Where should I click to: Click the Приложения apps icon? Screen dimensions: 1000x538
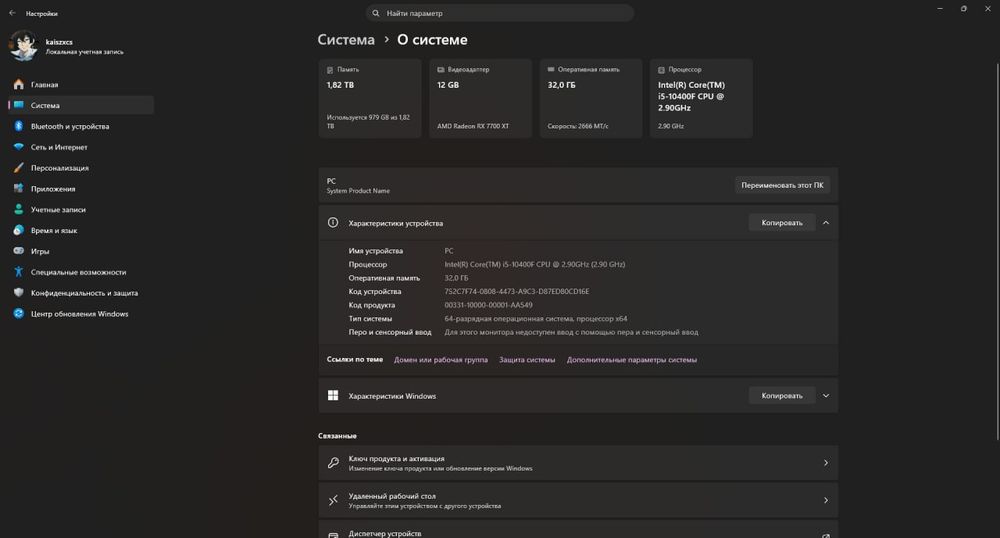(x=18, y=189)
